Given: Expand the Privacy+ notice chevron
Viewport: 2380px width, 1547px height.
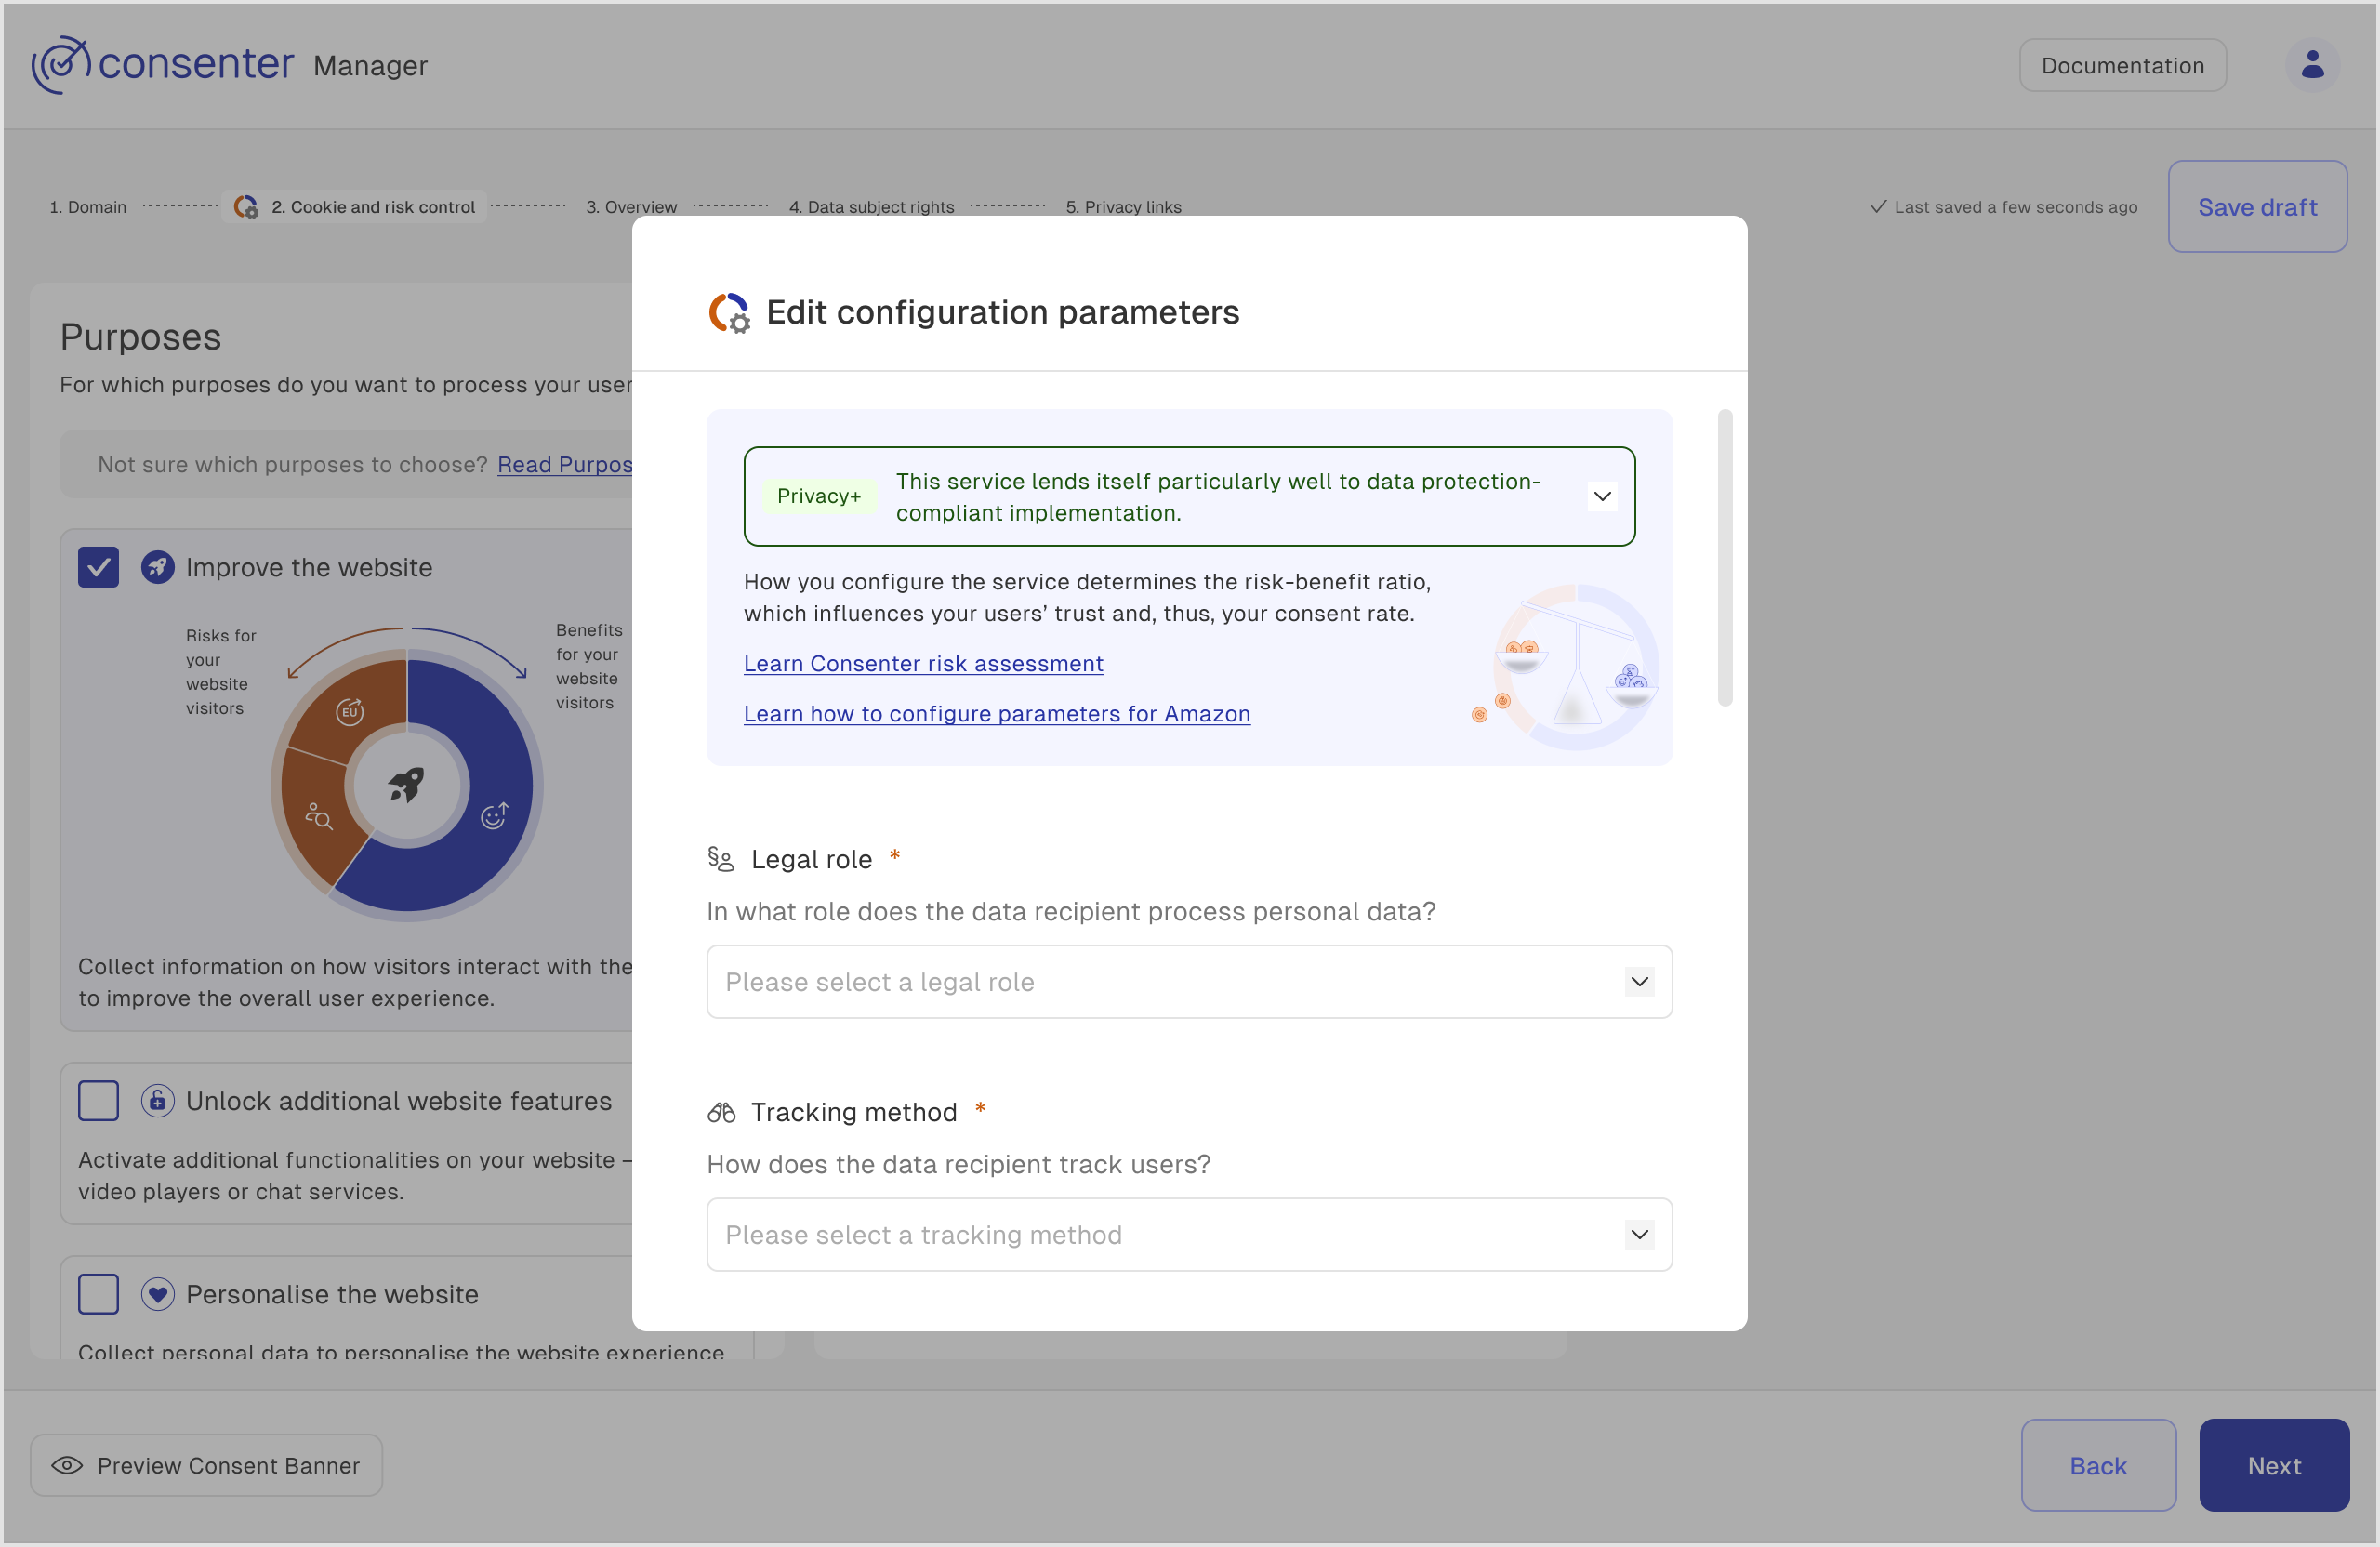Looking at the screenshot, I should tap(1601, 496).
